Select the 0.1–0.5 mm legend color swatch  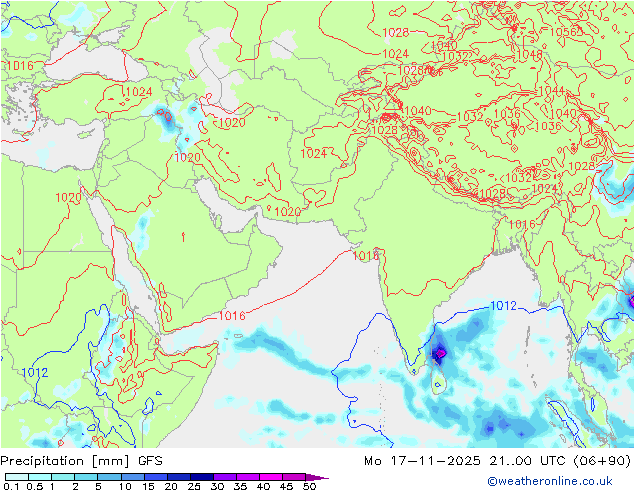click(17, 477)
